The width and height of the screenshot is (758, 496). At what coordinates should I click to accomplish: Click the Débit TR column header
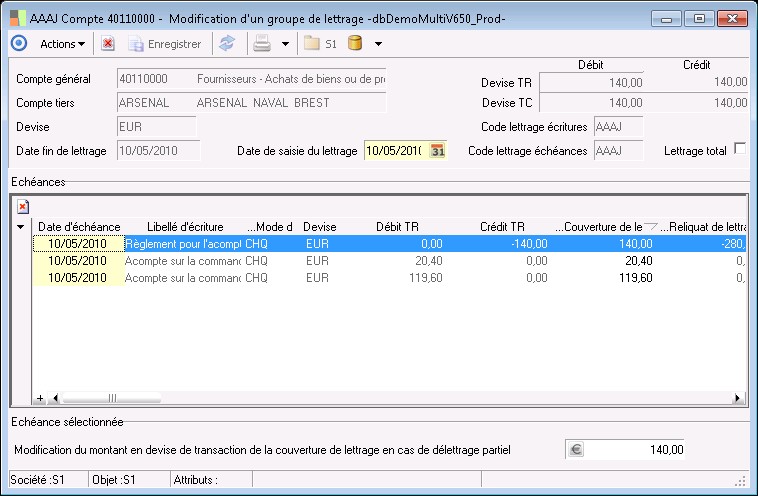397,227
